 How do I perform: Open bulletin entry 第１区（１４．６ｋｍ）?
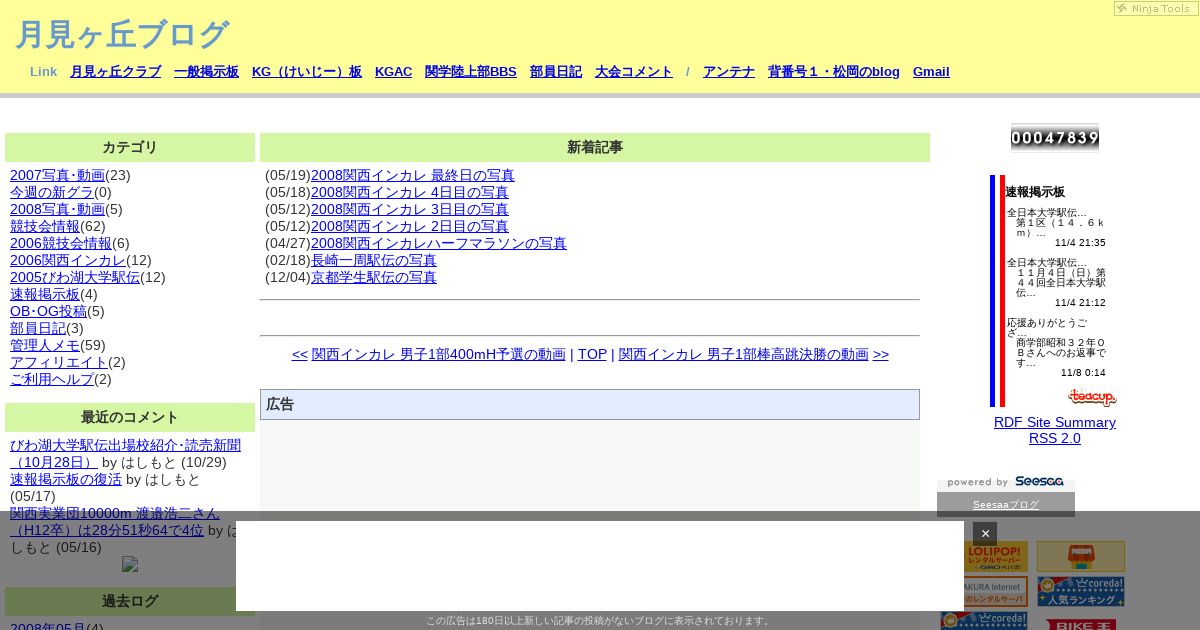coord(1060,228)
